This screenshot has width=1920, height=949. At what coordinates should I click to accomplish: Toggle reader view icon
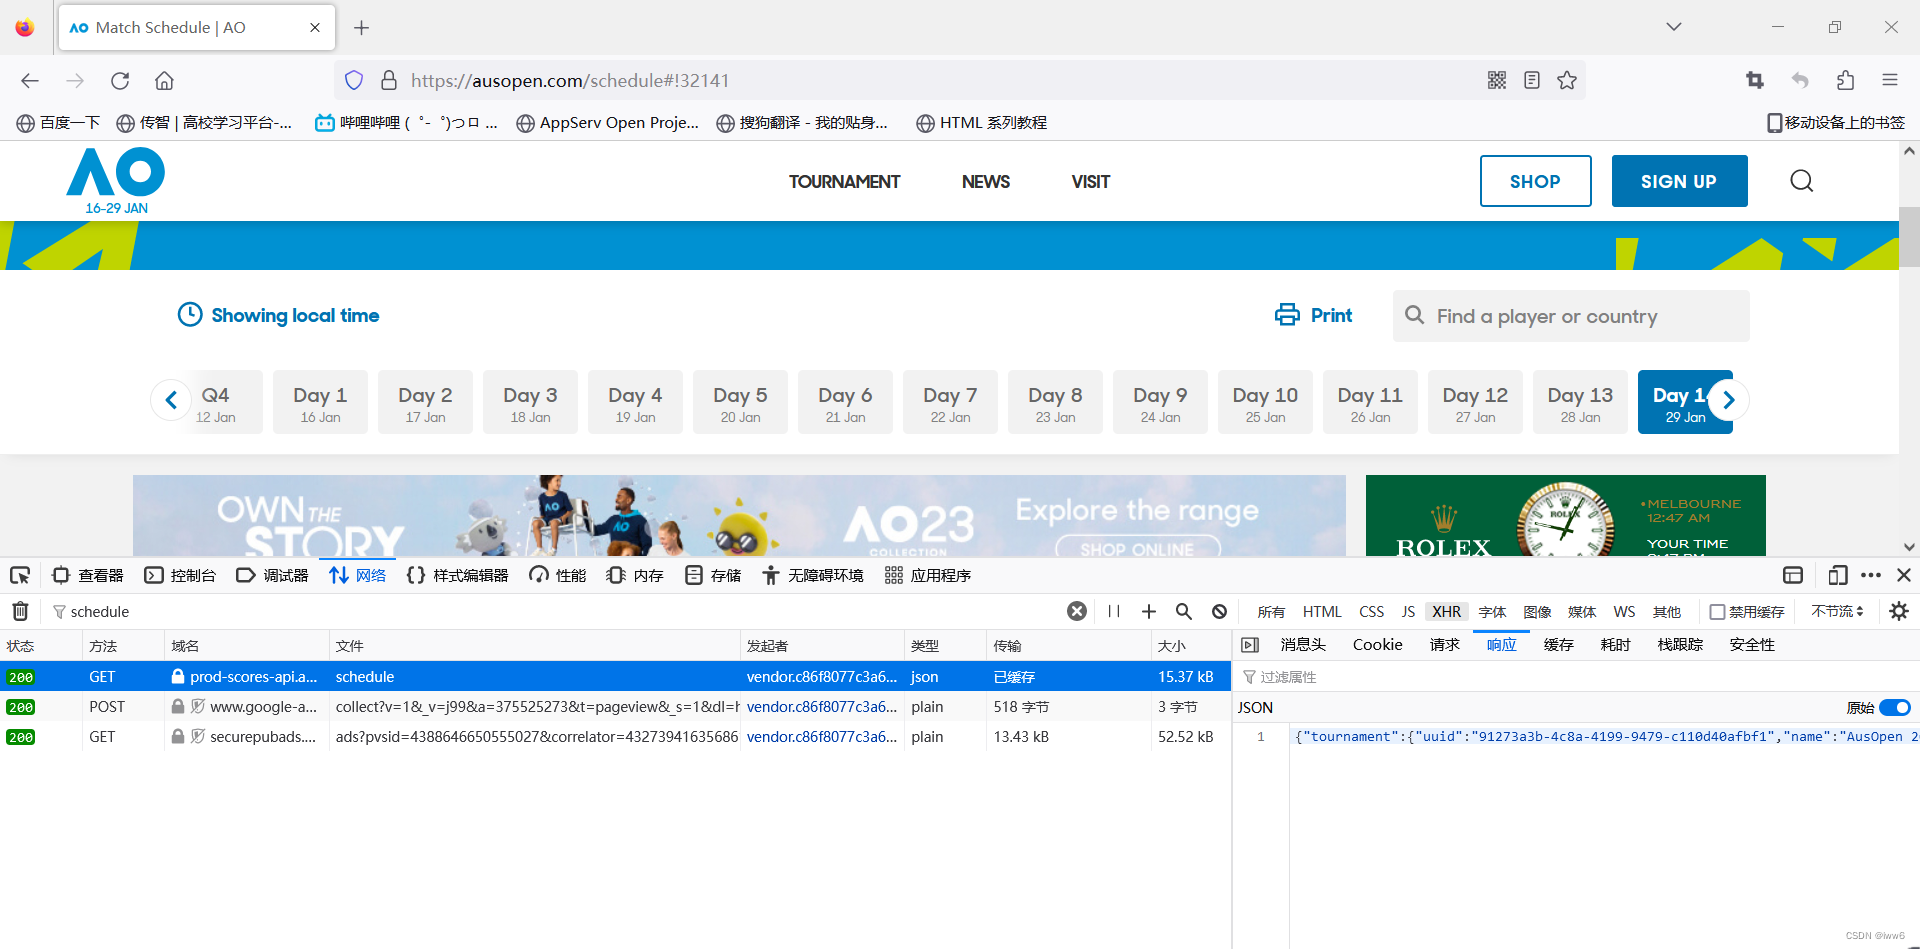tap(1532, 80)
